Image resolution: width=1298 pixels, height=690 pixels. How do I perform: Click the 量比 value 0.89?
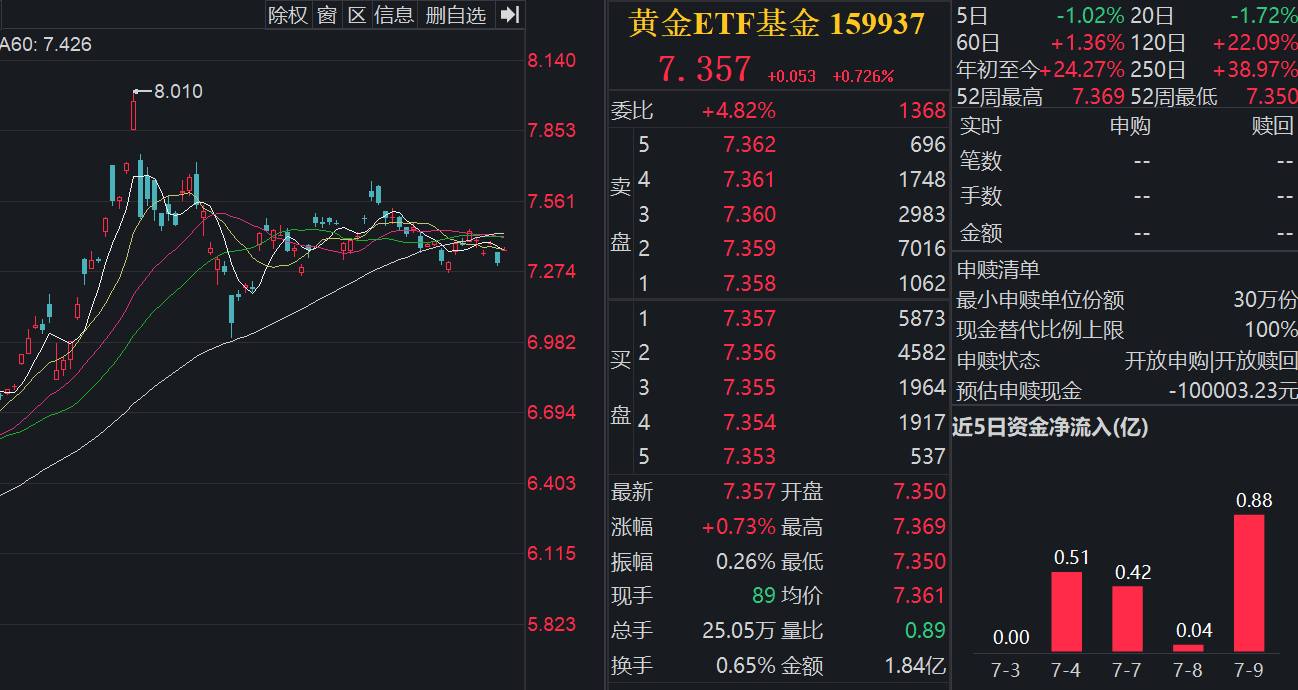click(926, 631)
